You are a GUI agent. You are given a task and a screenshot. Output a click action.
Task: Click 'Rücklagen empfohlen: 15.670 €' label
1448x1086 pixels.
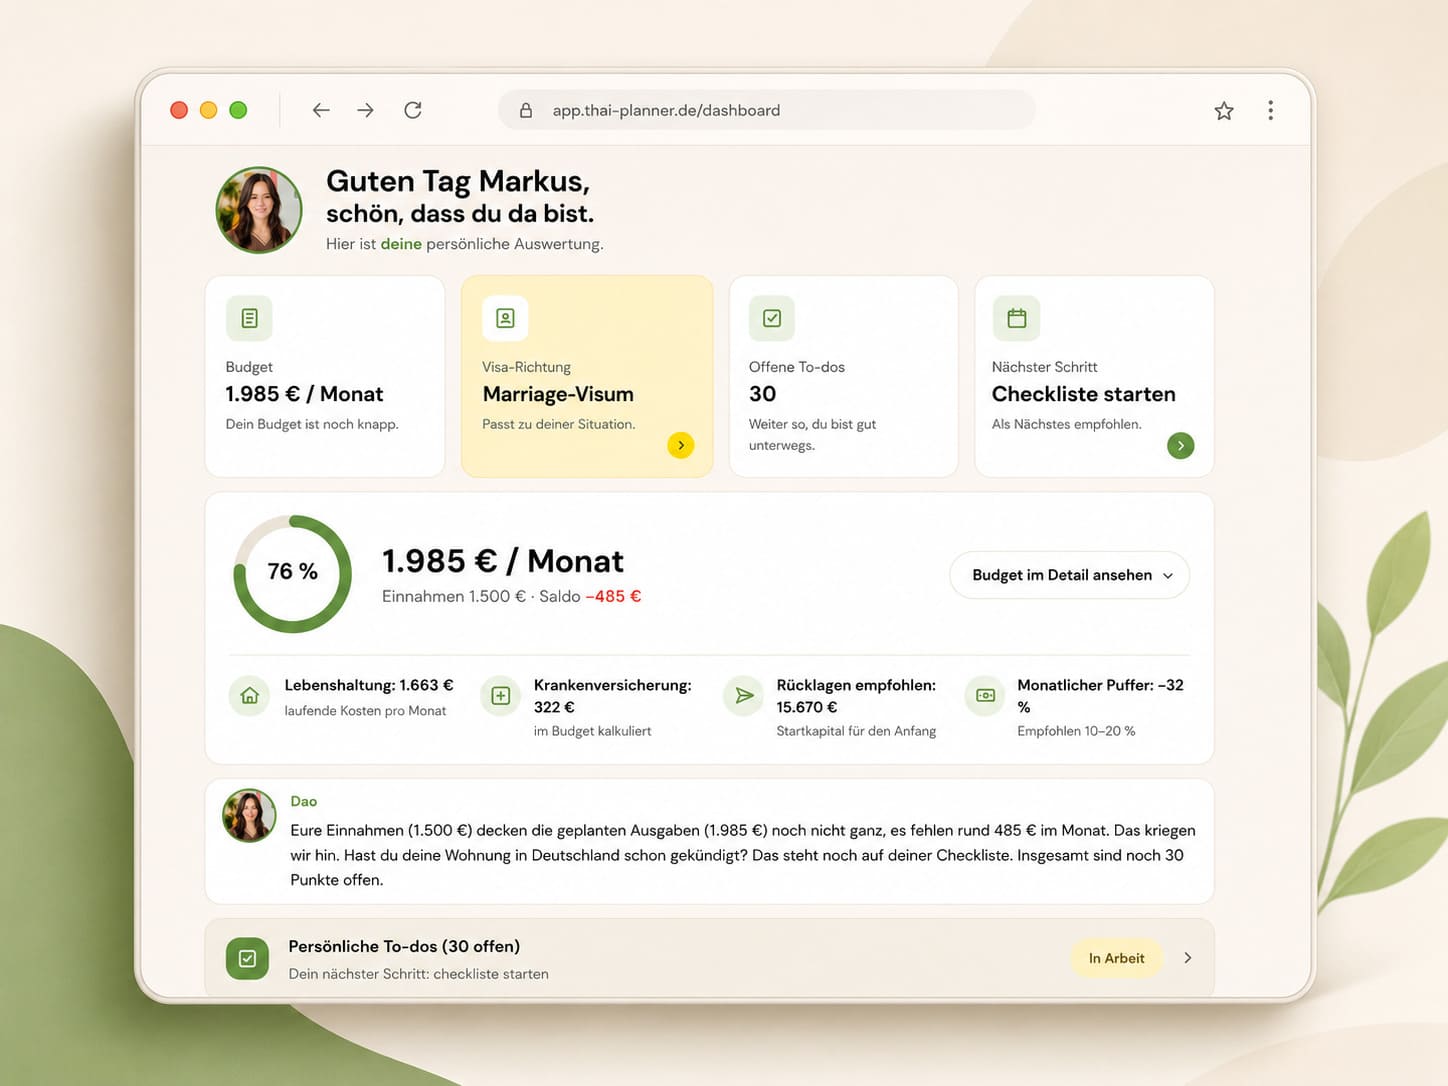[856, 696]
